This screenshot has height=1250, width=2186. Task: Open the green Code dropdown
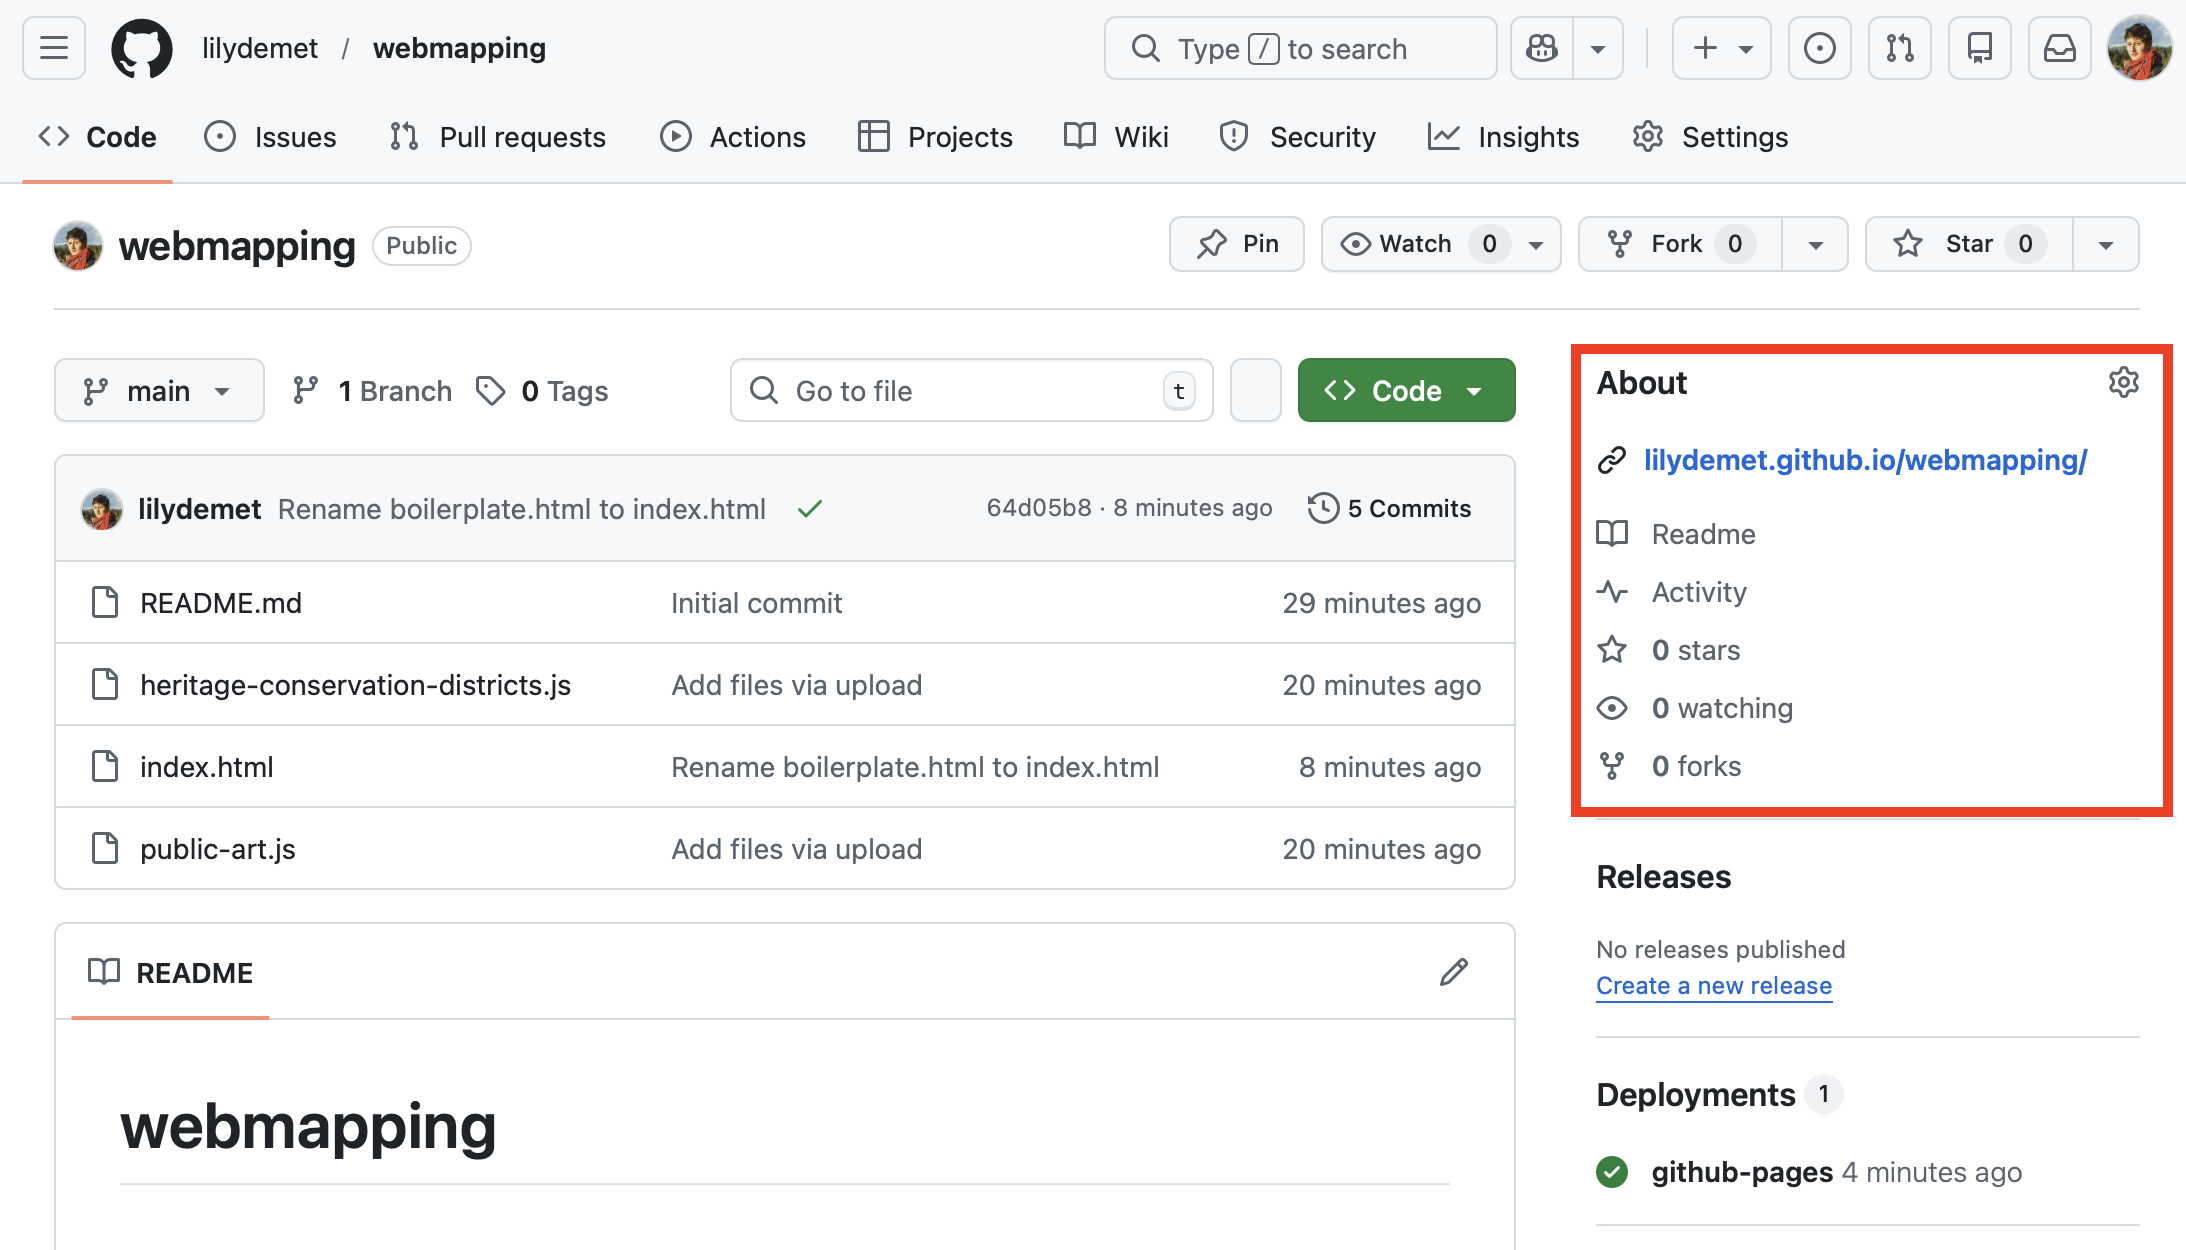pyautogui.click(x=1406, y=391)
